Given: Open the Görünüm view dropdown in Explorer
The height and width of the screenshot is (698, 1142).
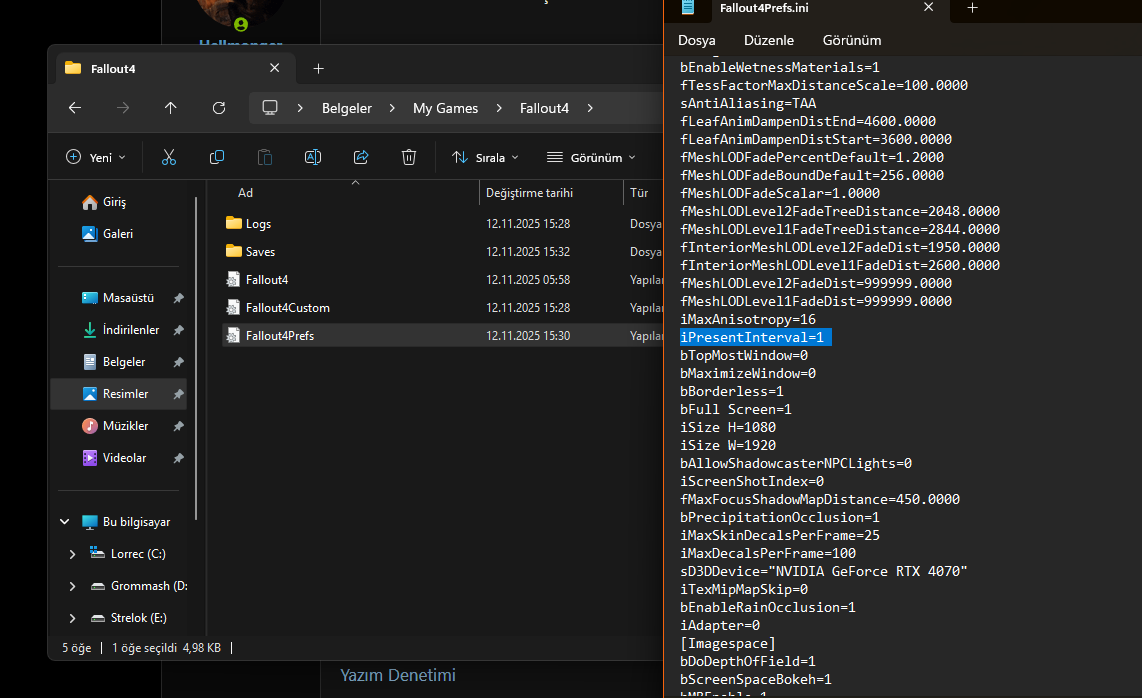Looking at the screenshot, I should coord(591,157).
